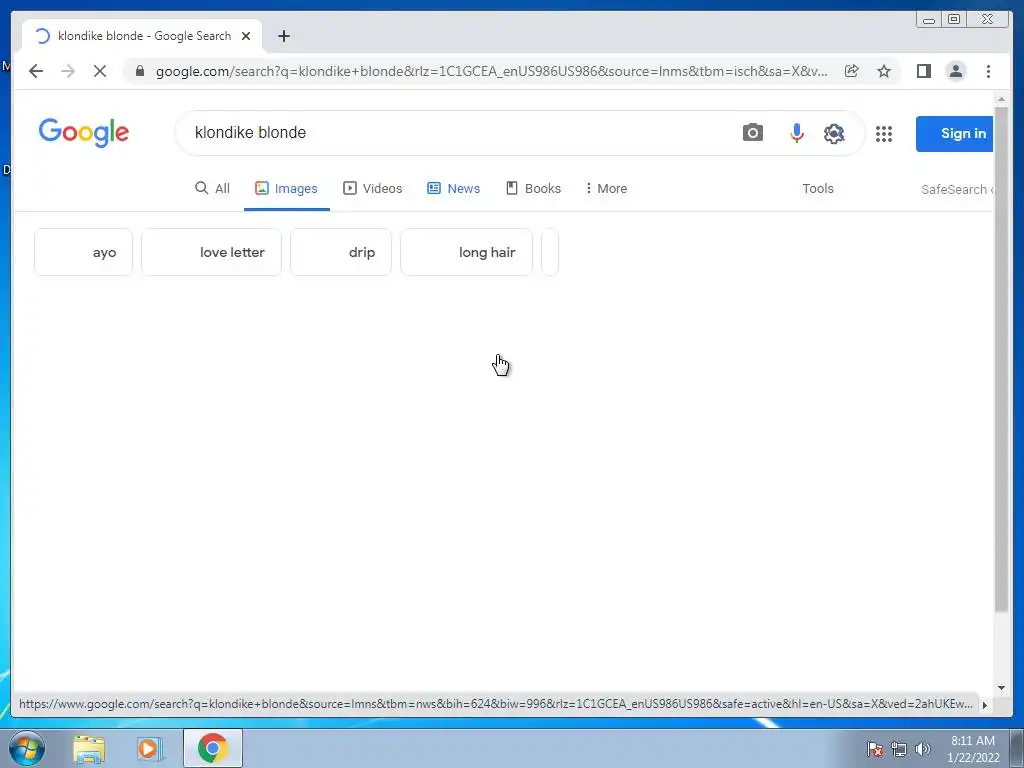The image size is (1024, 768).
Task: Click the address bar URL
Action: [491, 71]
